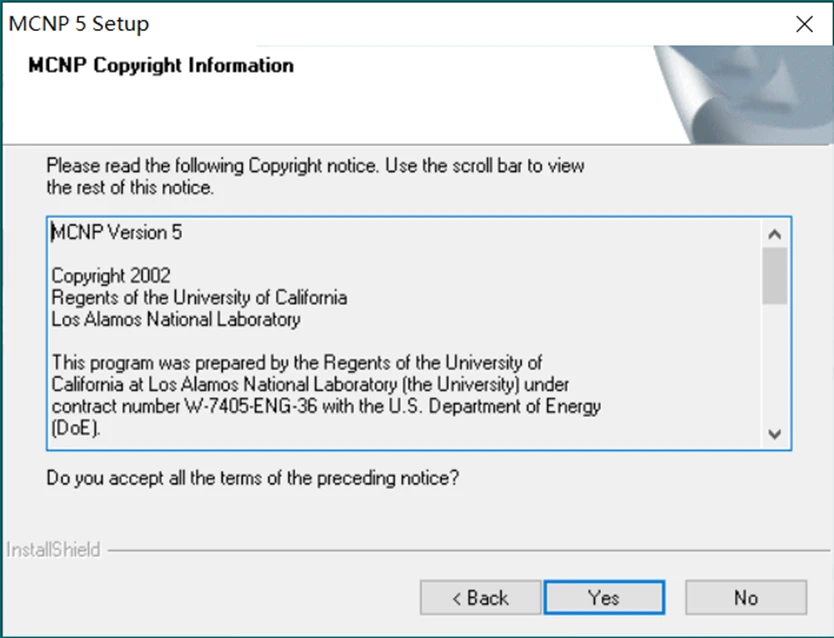834x638 pixels.
Task: Click the "Do you accept all the terms" question
Action: point(253,478)
